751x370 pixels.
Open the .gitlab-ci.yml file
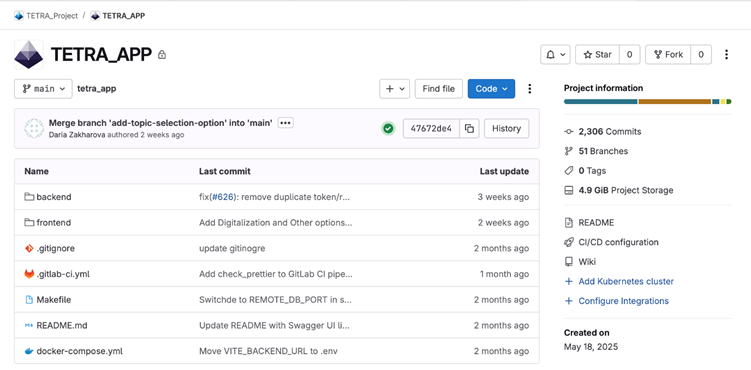(63, 274)
